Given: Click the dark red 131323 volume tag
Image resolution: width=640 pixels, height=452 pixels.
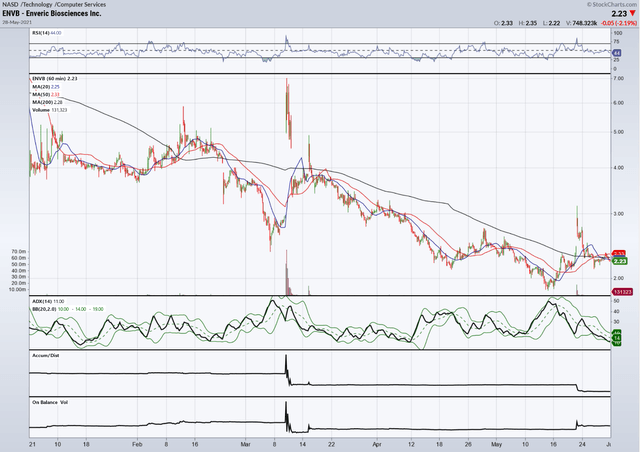Looking at the screenshot, I should 622,292.
